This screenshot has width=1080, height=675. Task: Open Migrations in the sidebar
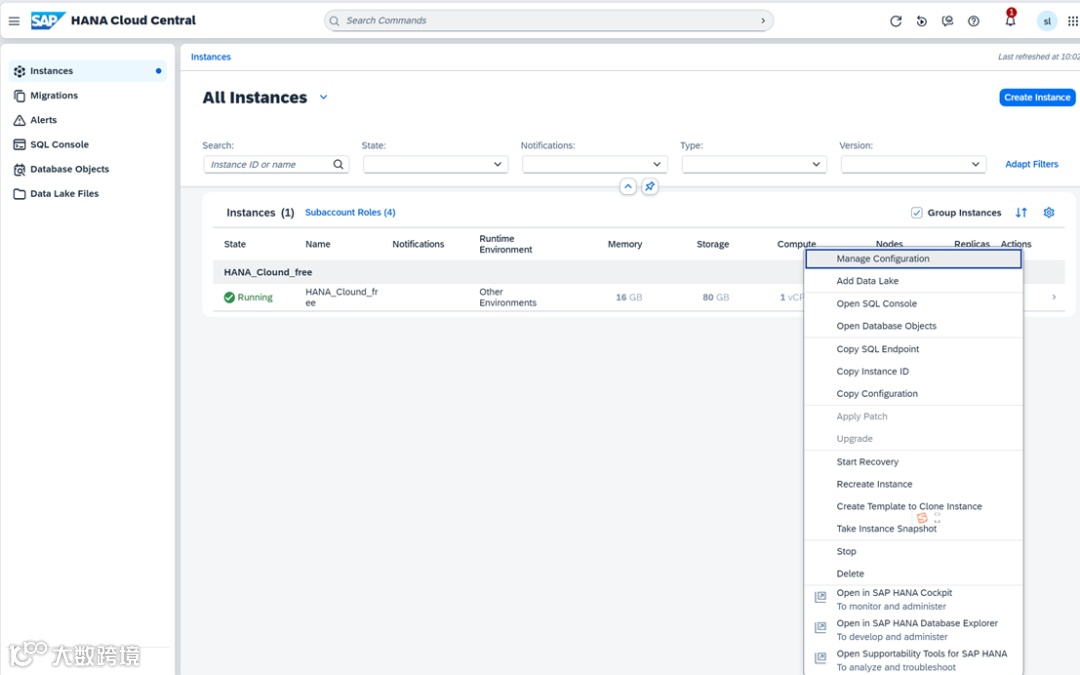tap(88, 96)
